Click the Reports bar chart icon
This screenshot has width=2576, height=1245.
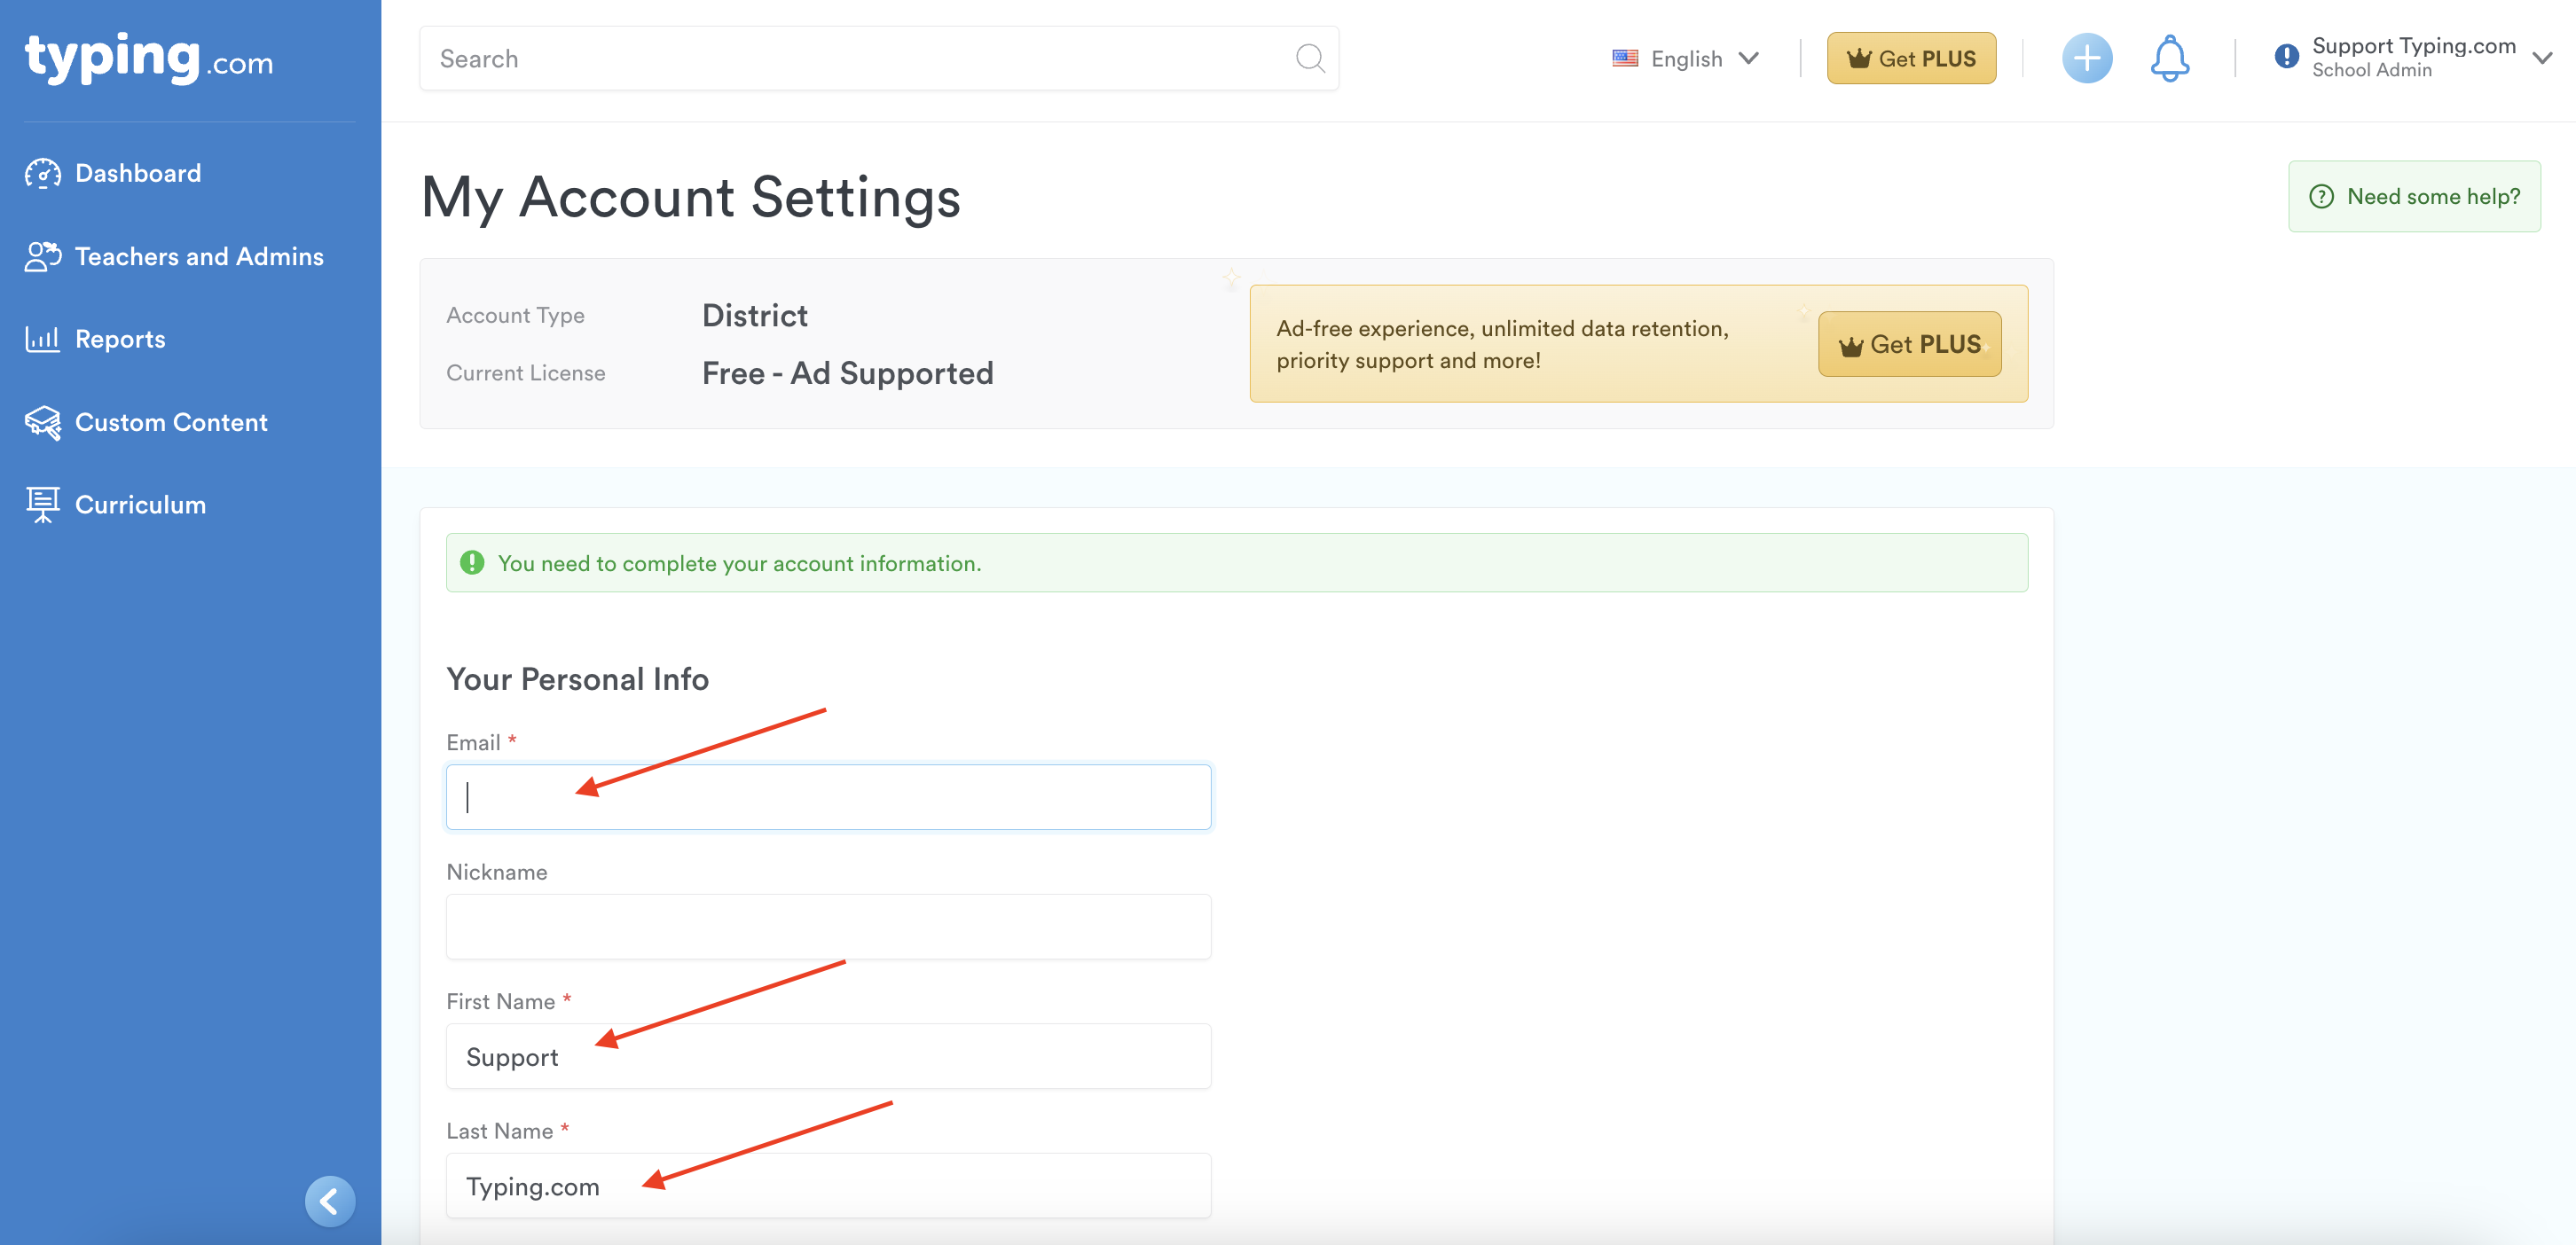(x=42, y=339)
